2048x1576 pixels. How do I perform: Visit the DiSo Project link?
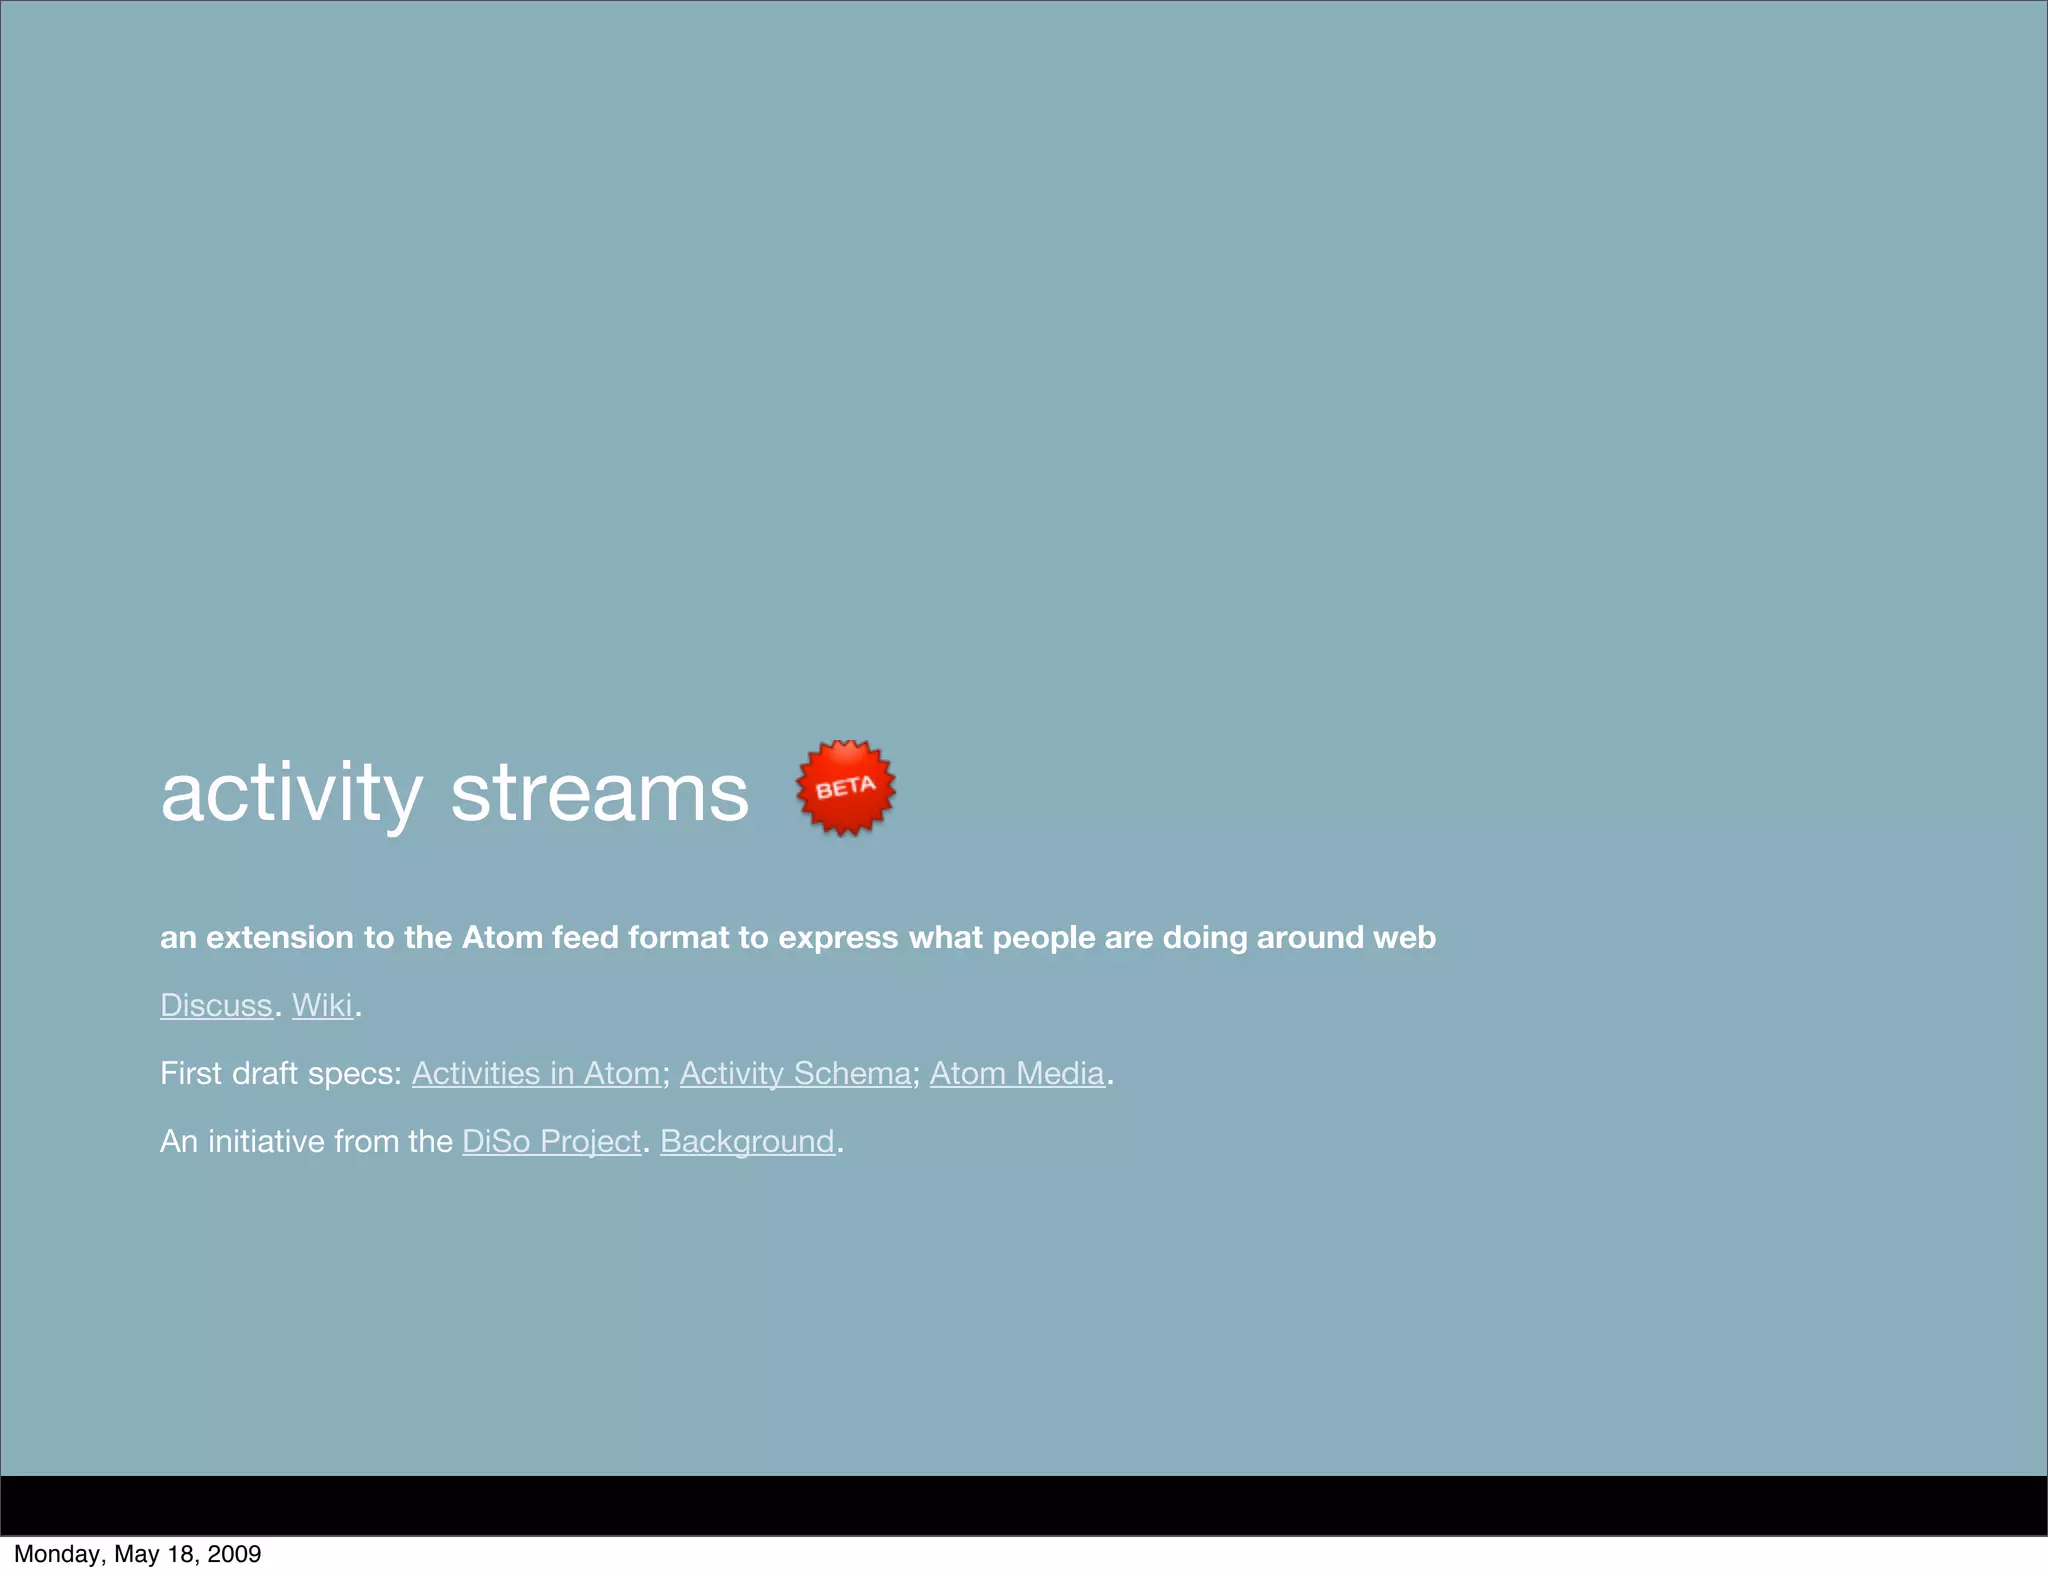tap(551, 1141)
